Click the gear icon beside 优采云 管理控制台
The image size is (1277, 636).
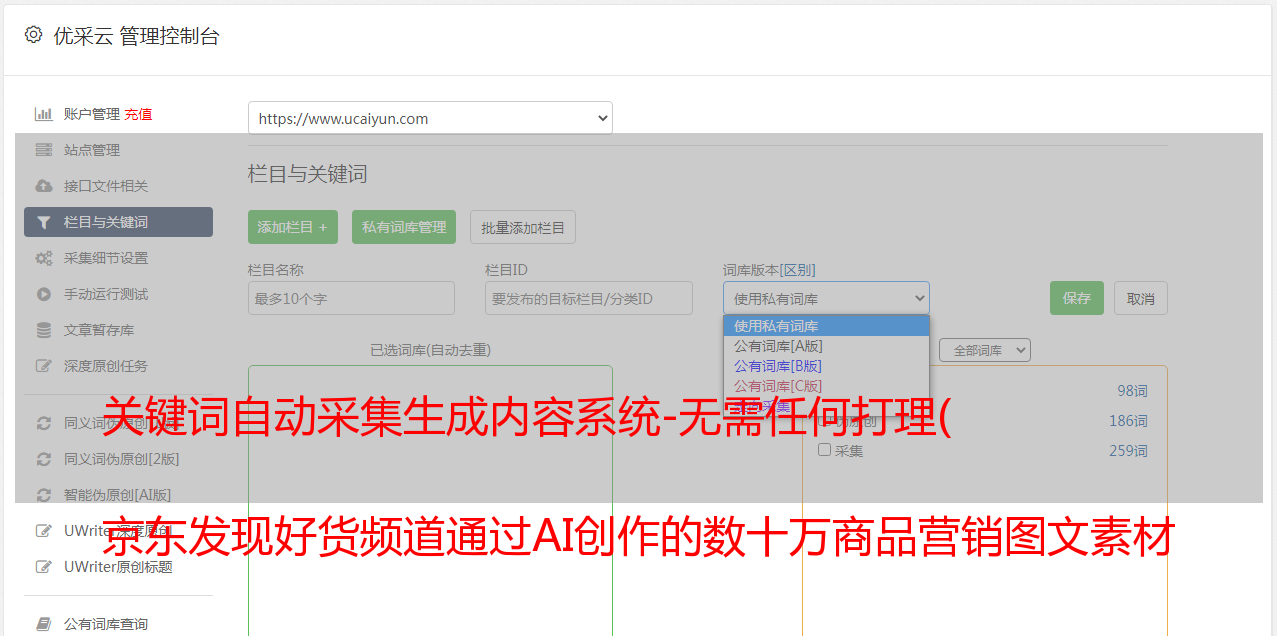click(33, 35)
